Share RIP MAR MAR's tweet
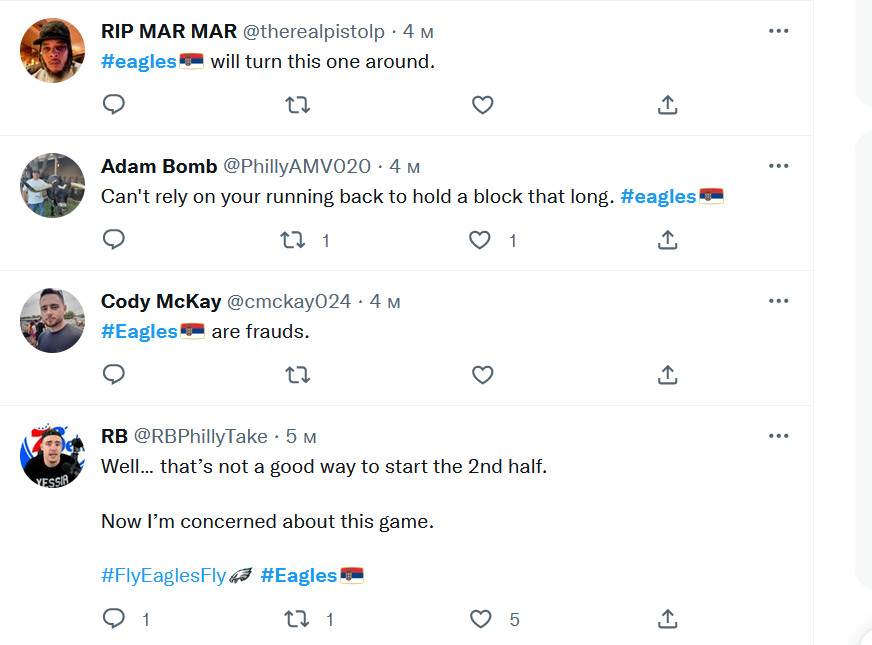Viewport: 872px width, 645px height. coord(668,104)
